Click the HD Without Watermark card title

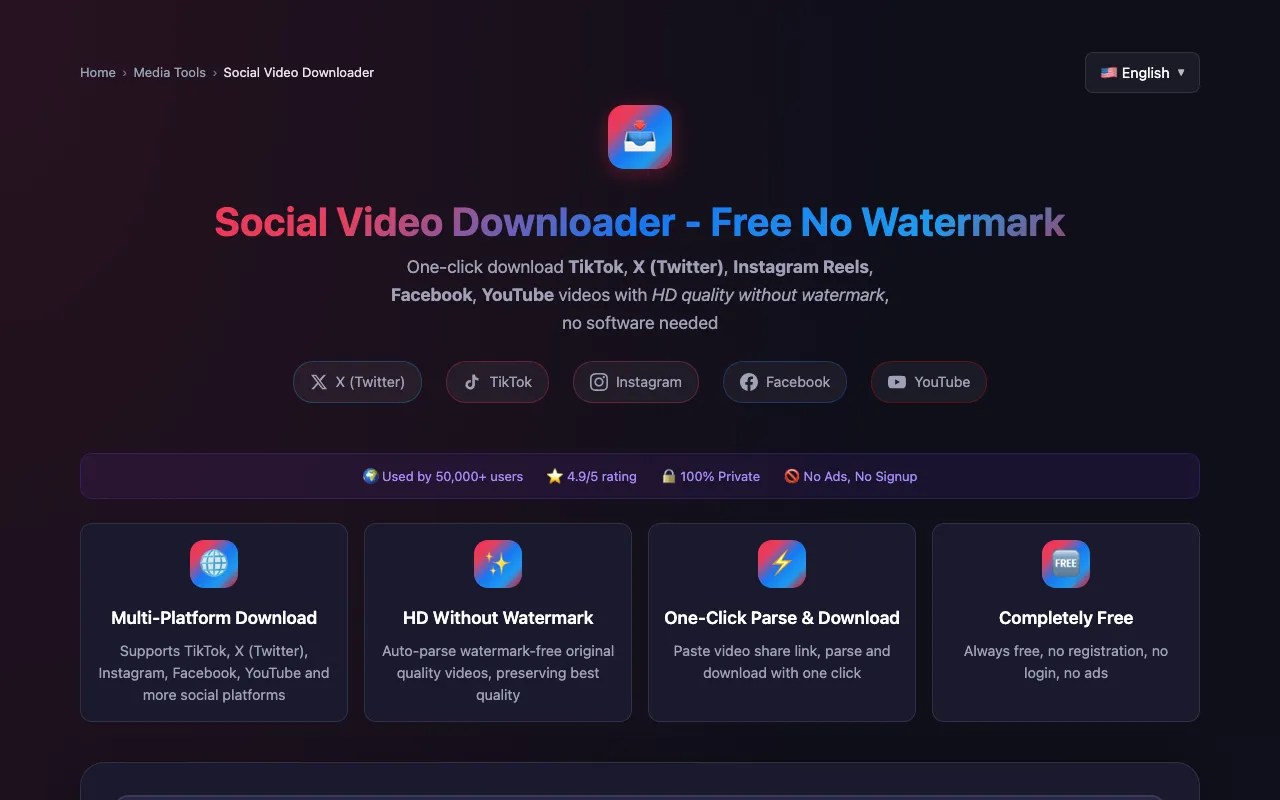point(498,618)
